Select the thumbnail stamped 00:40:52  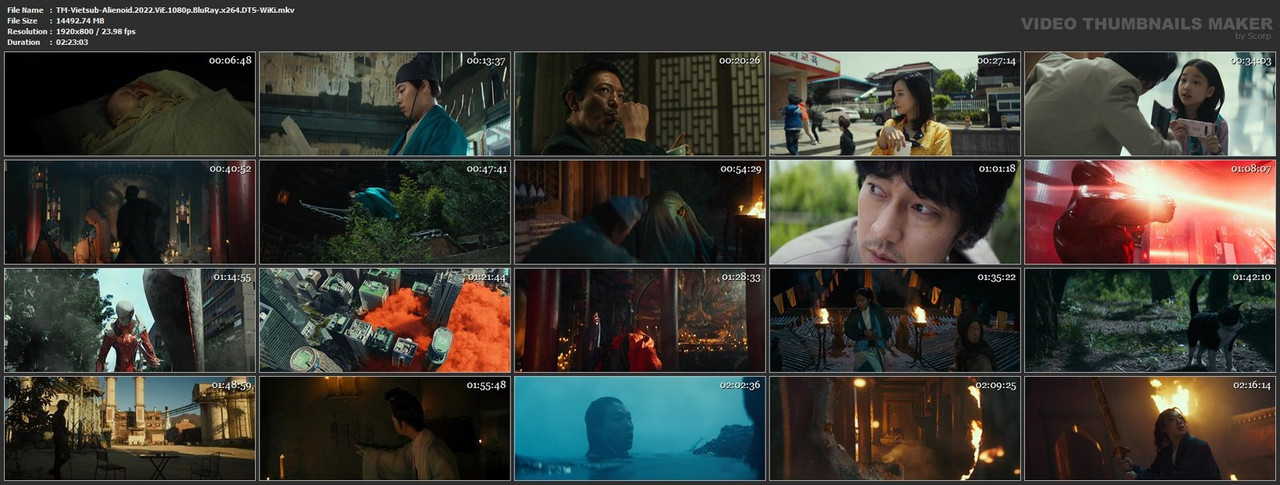130,212
